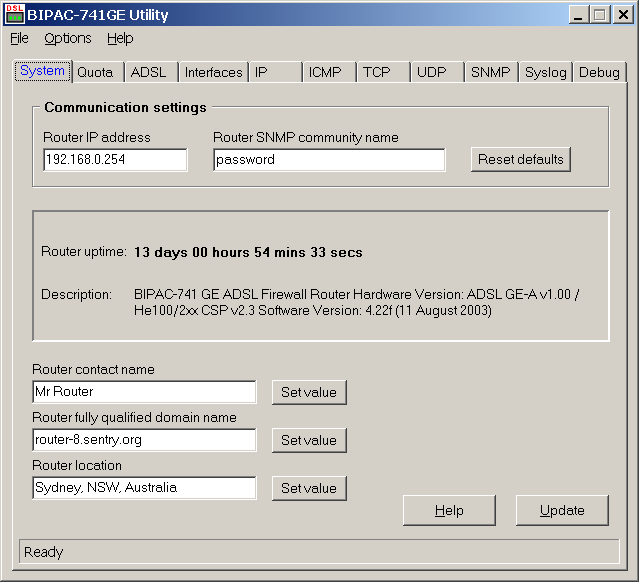Open the ICMP tab
The image size is (639, 582).
[x=329, y=72]
